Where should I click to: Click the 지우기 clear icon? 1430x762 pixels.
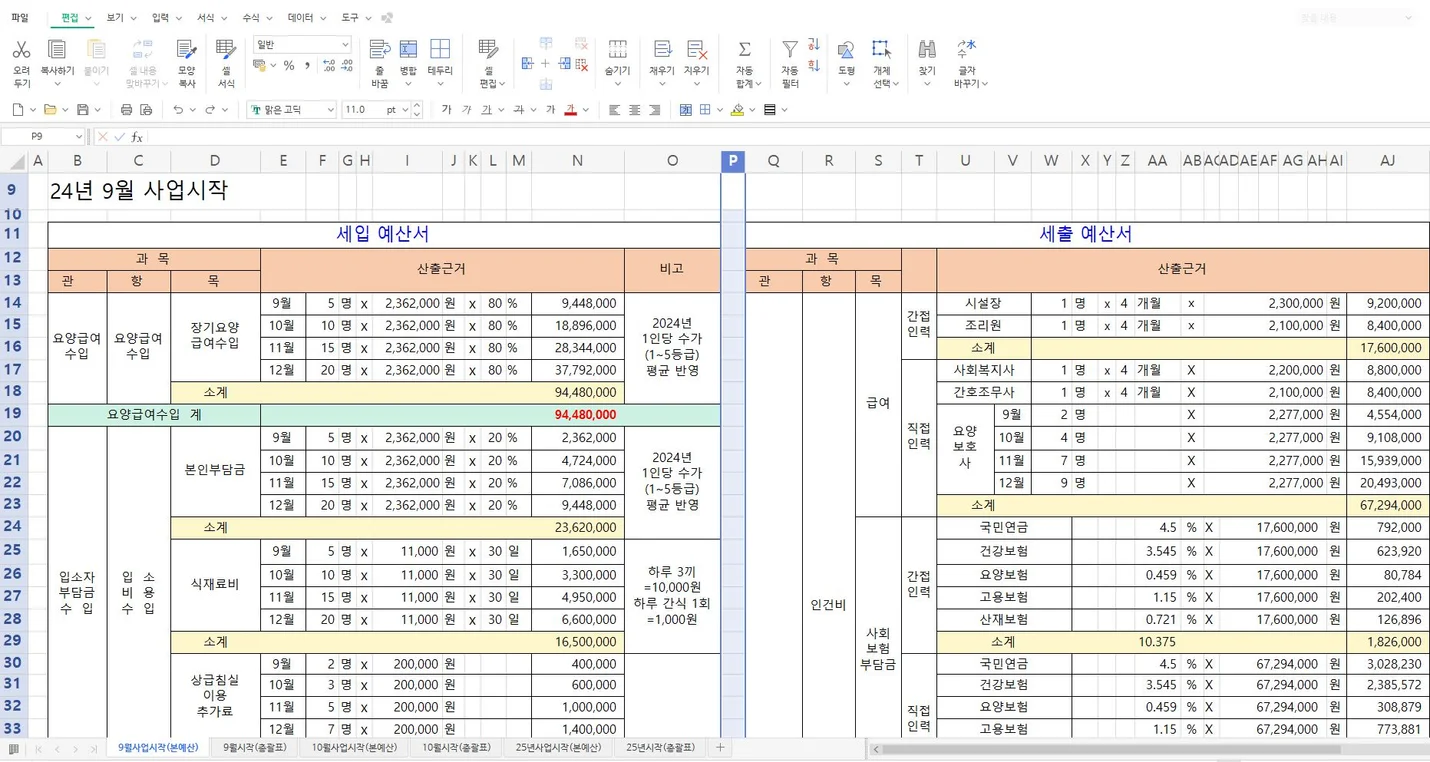[x=697, y=50]
